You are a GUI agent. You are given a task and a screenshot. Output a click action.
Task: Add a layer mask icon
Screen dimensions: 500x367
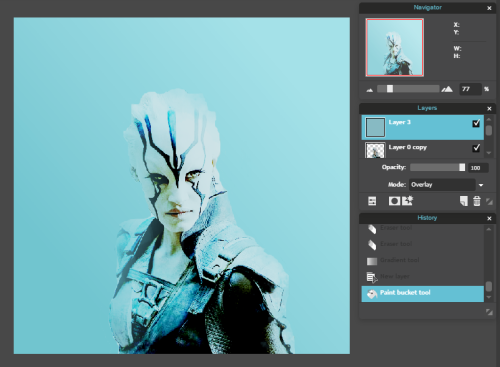tap(394, 201)
